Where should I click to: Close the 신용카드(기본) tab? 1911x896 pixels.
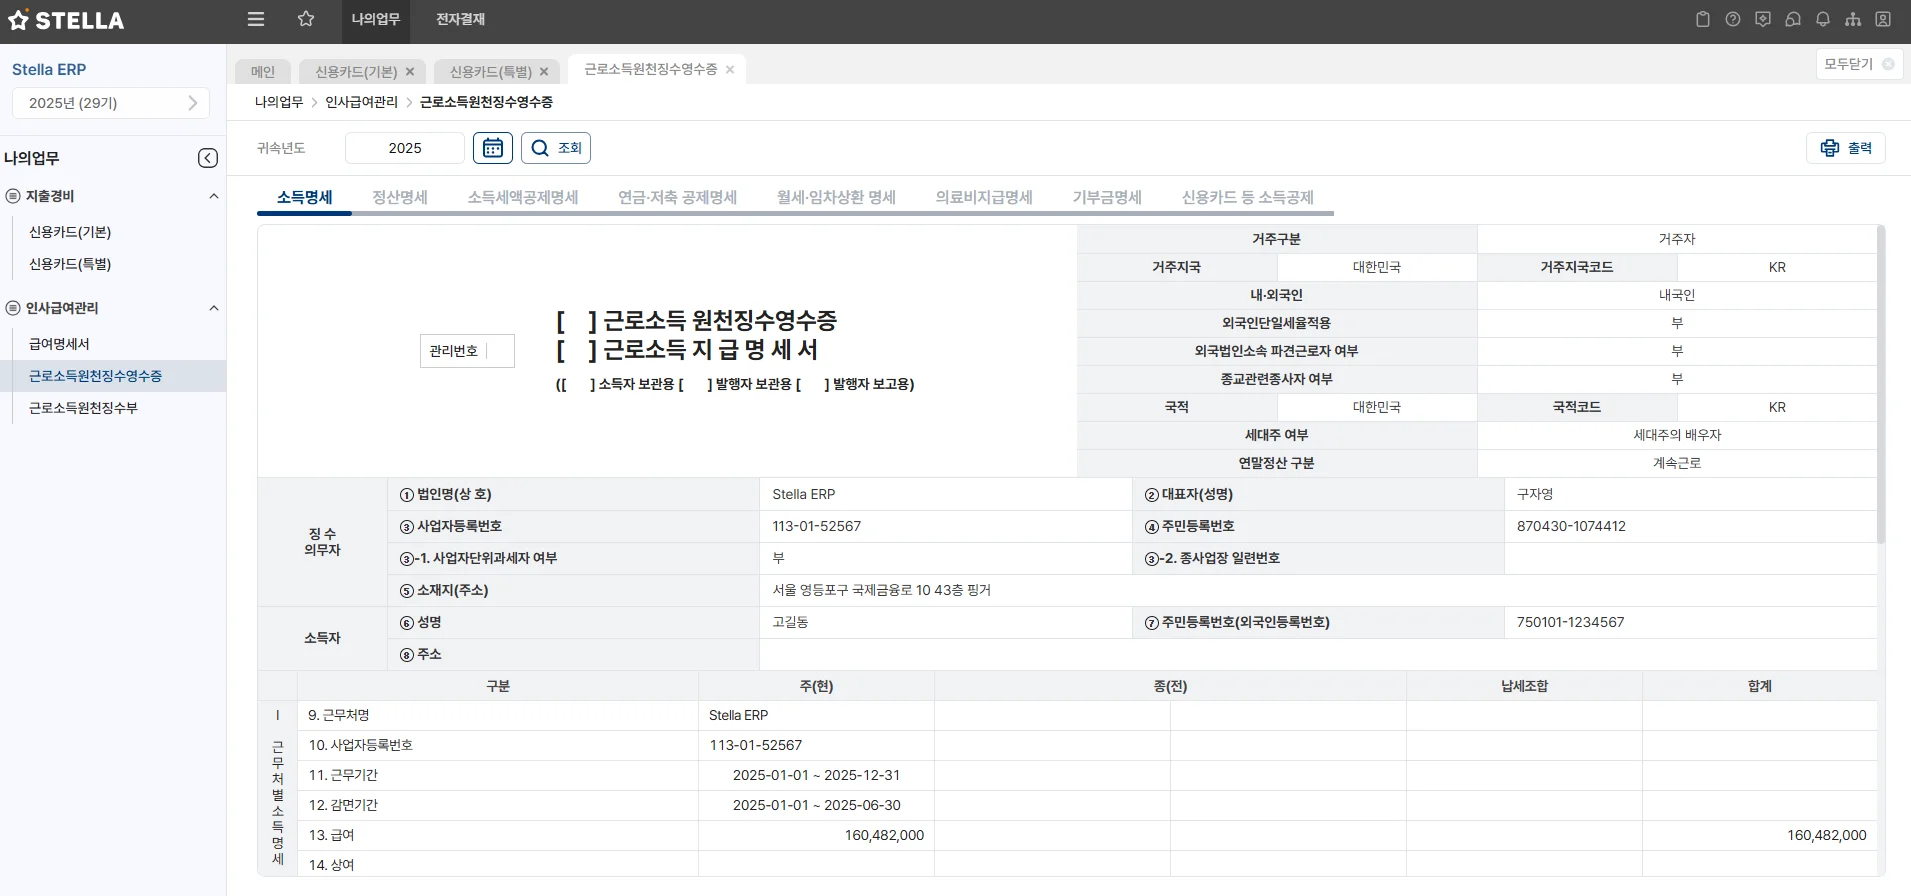pyautogui.click(x=410, y=72)
